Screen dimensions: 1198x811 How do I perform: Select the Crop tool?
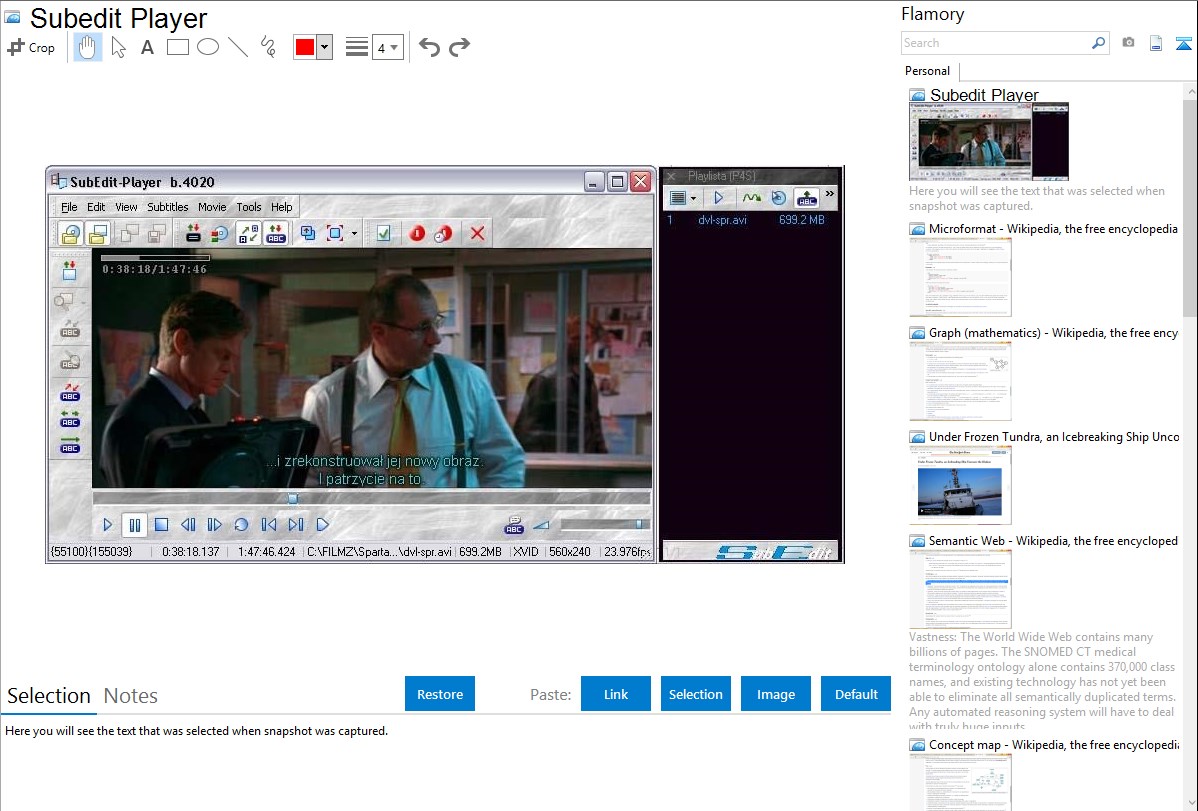pos(31,47)
